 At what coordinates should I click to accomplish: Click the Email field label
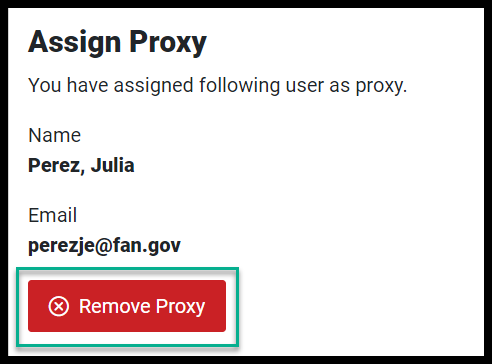click(x=53, y=215)
